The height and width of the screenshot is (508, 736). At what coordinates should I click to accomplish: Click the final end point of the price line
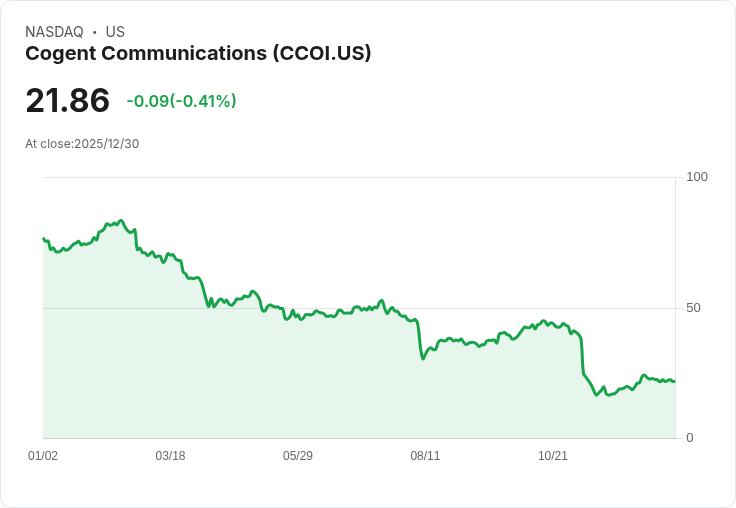pos(675,381)
